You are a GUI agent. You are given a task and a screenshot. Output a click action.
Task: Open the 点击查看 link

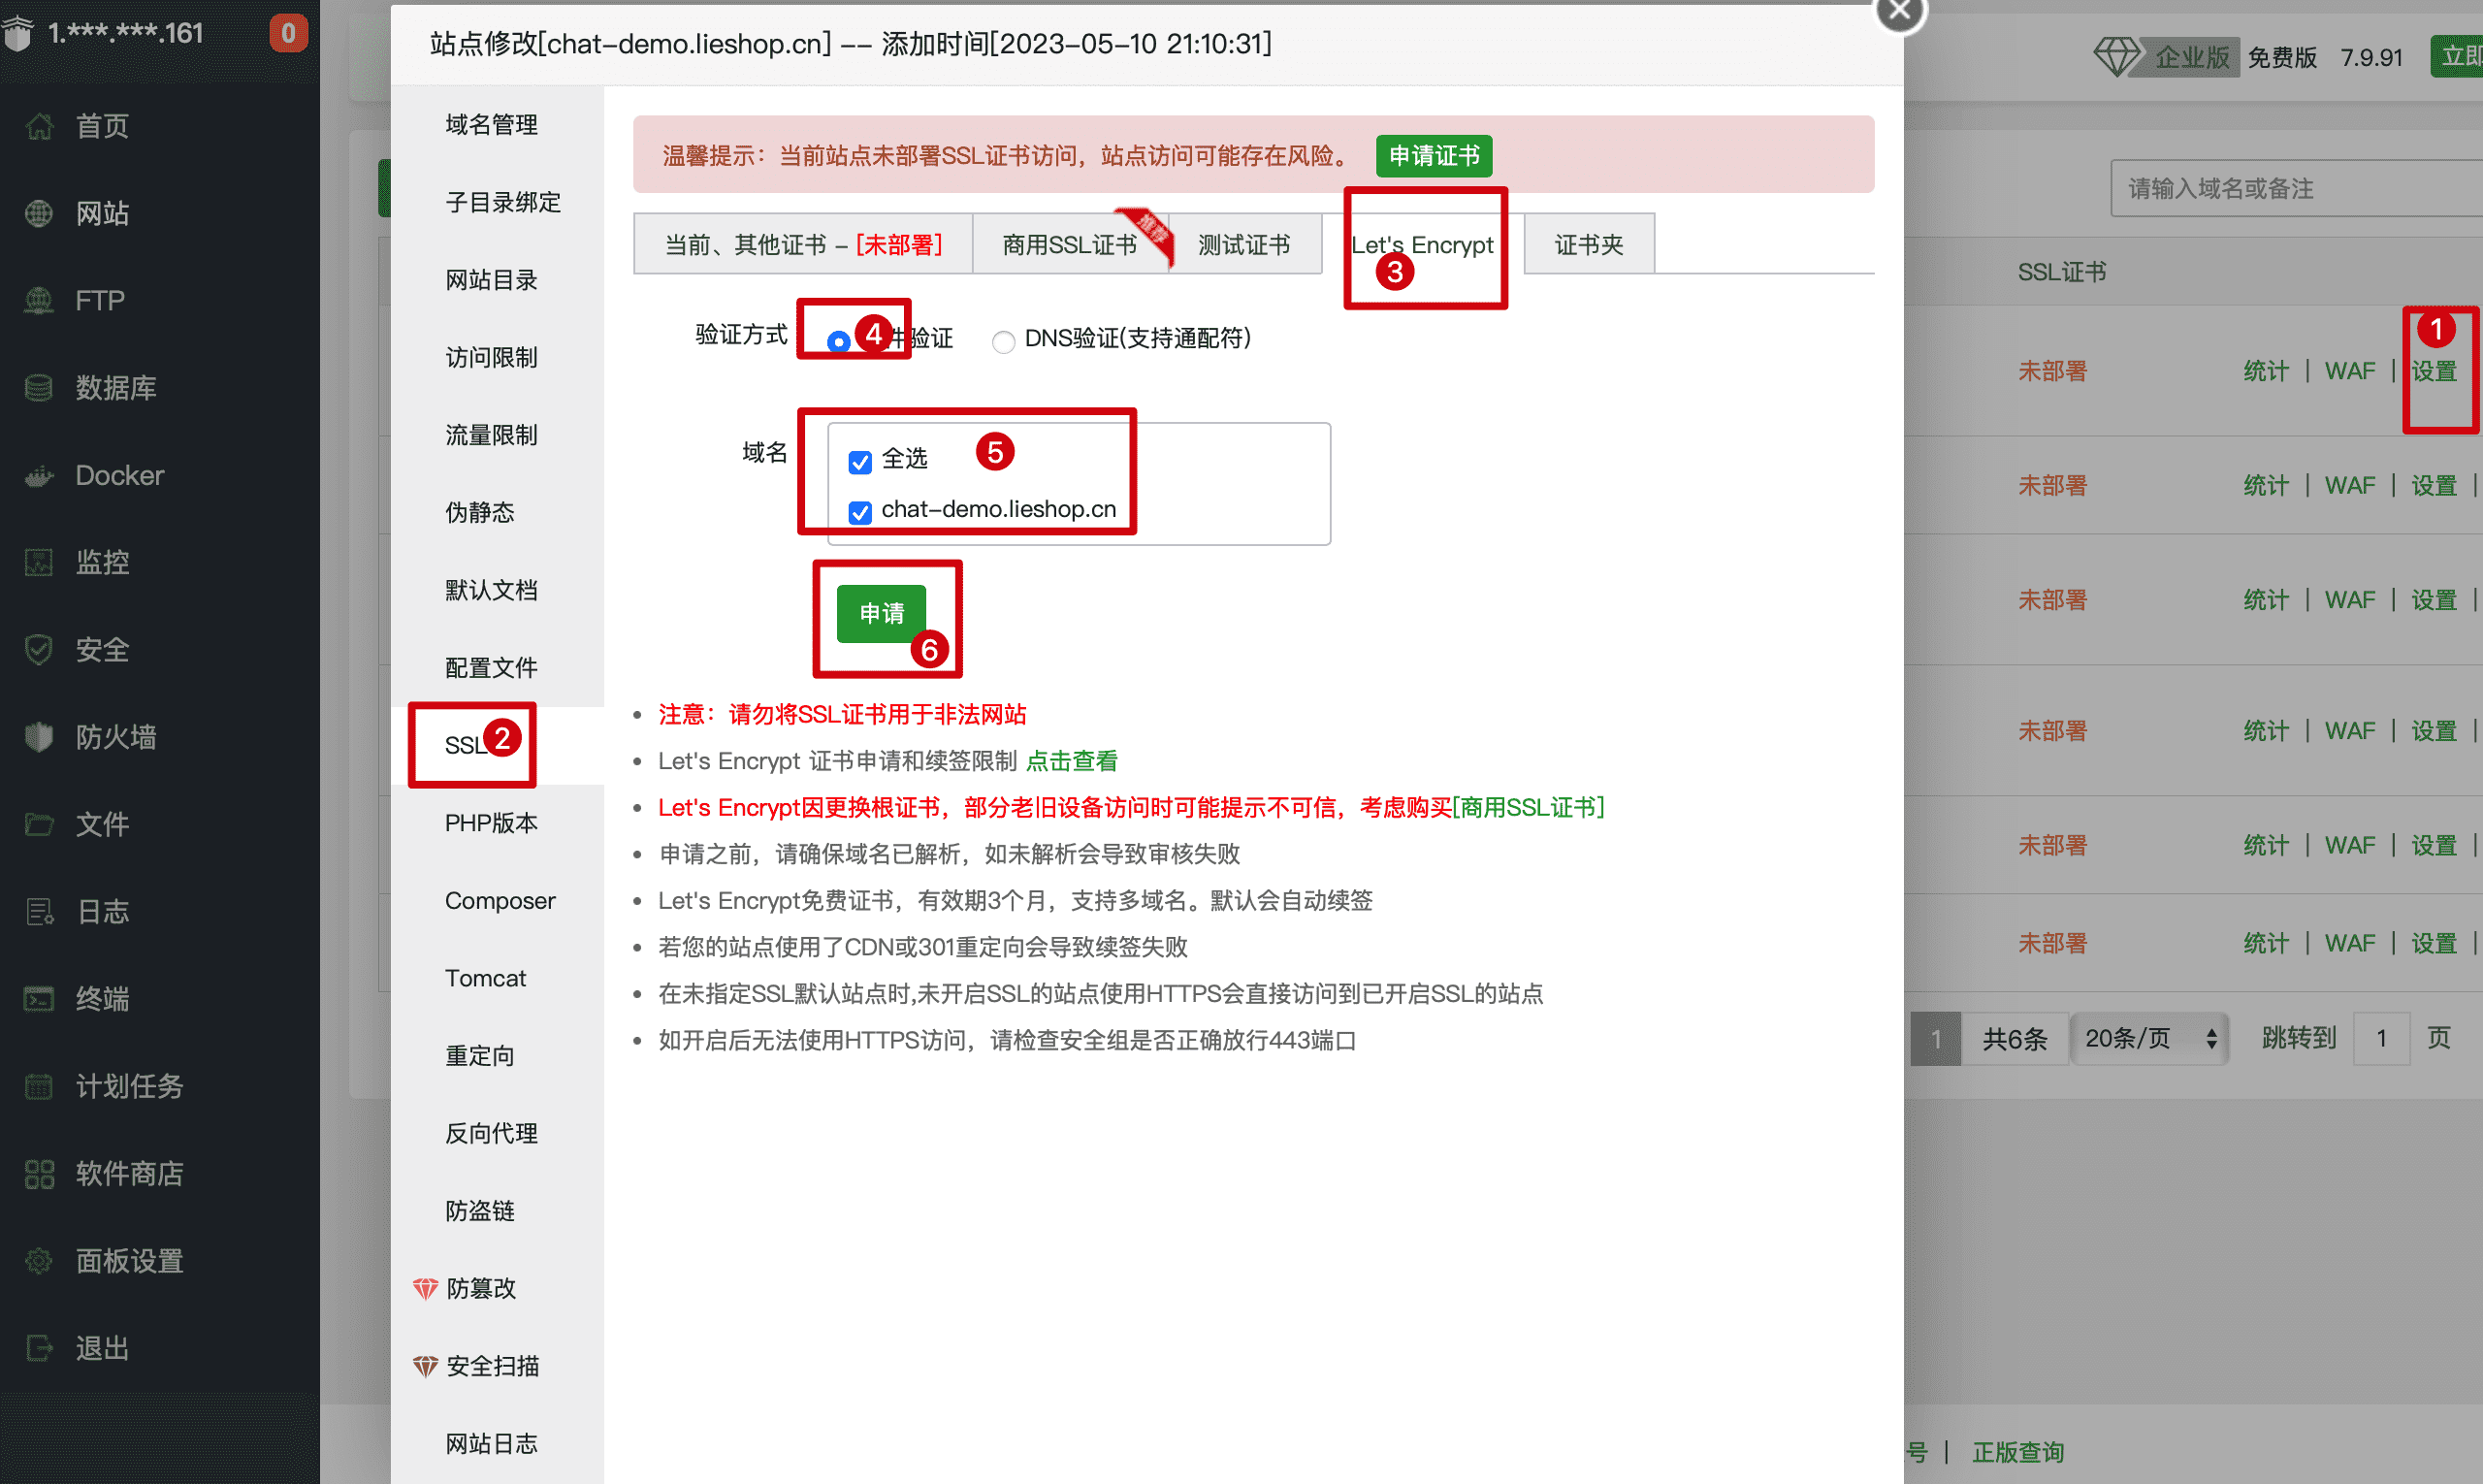(x=1072, y=761)
